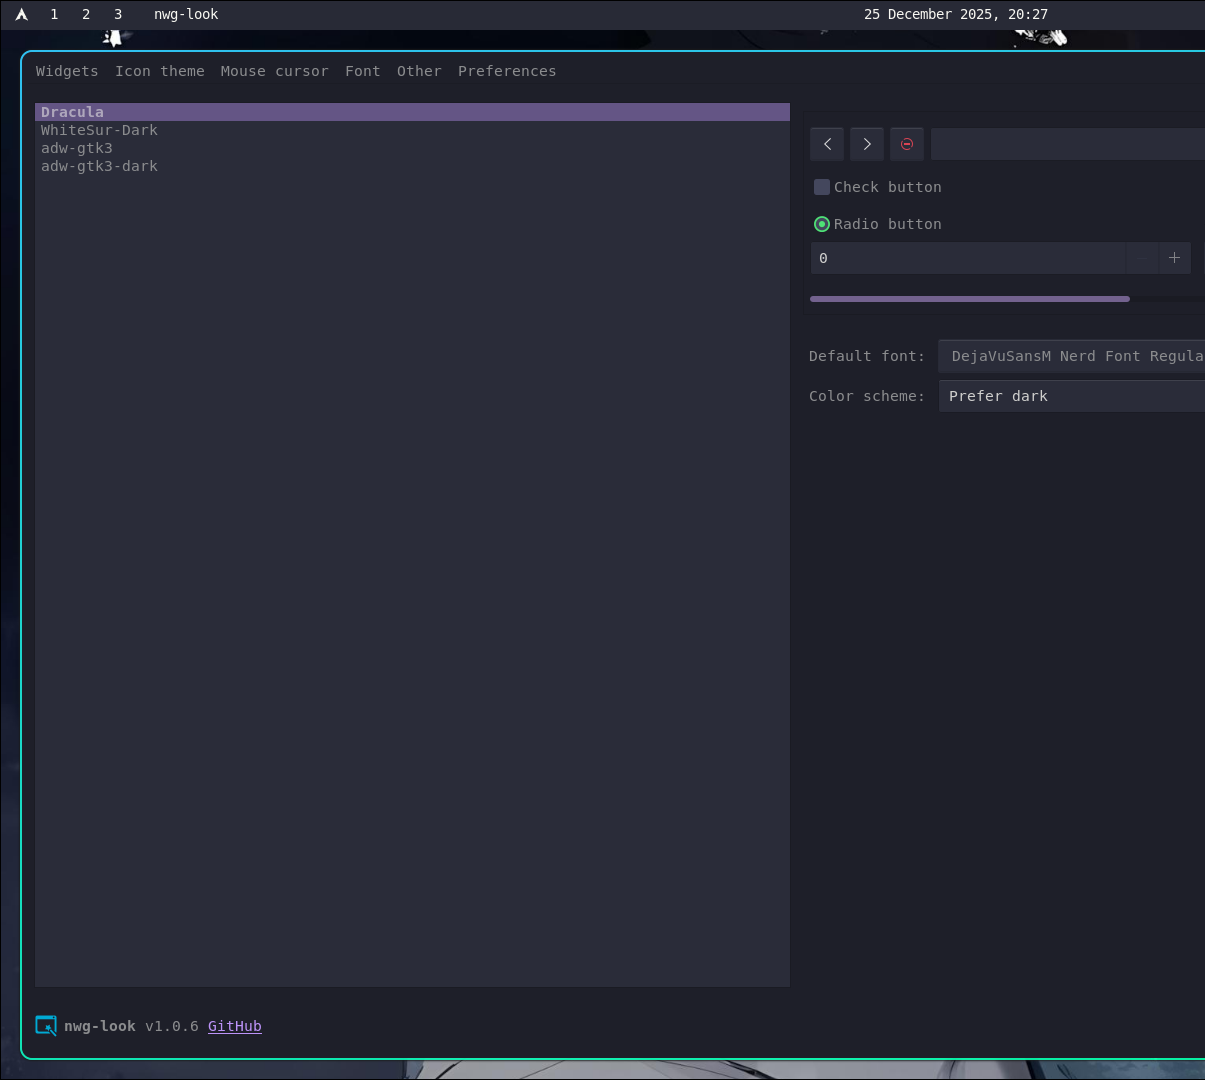Select the Radio button option

pyautogui.click(x=822, y=224)
